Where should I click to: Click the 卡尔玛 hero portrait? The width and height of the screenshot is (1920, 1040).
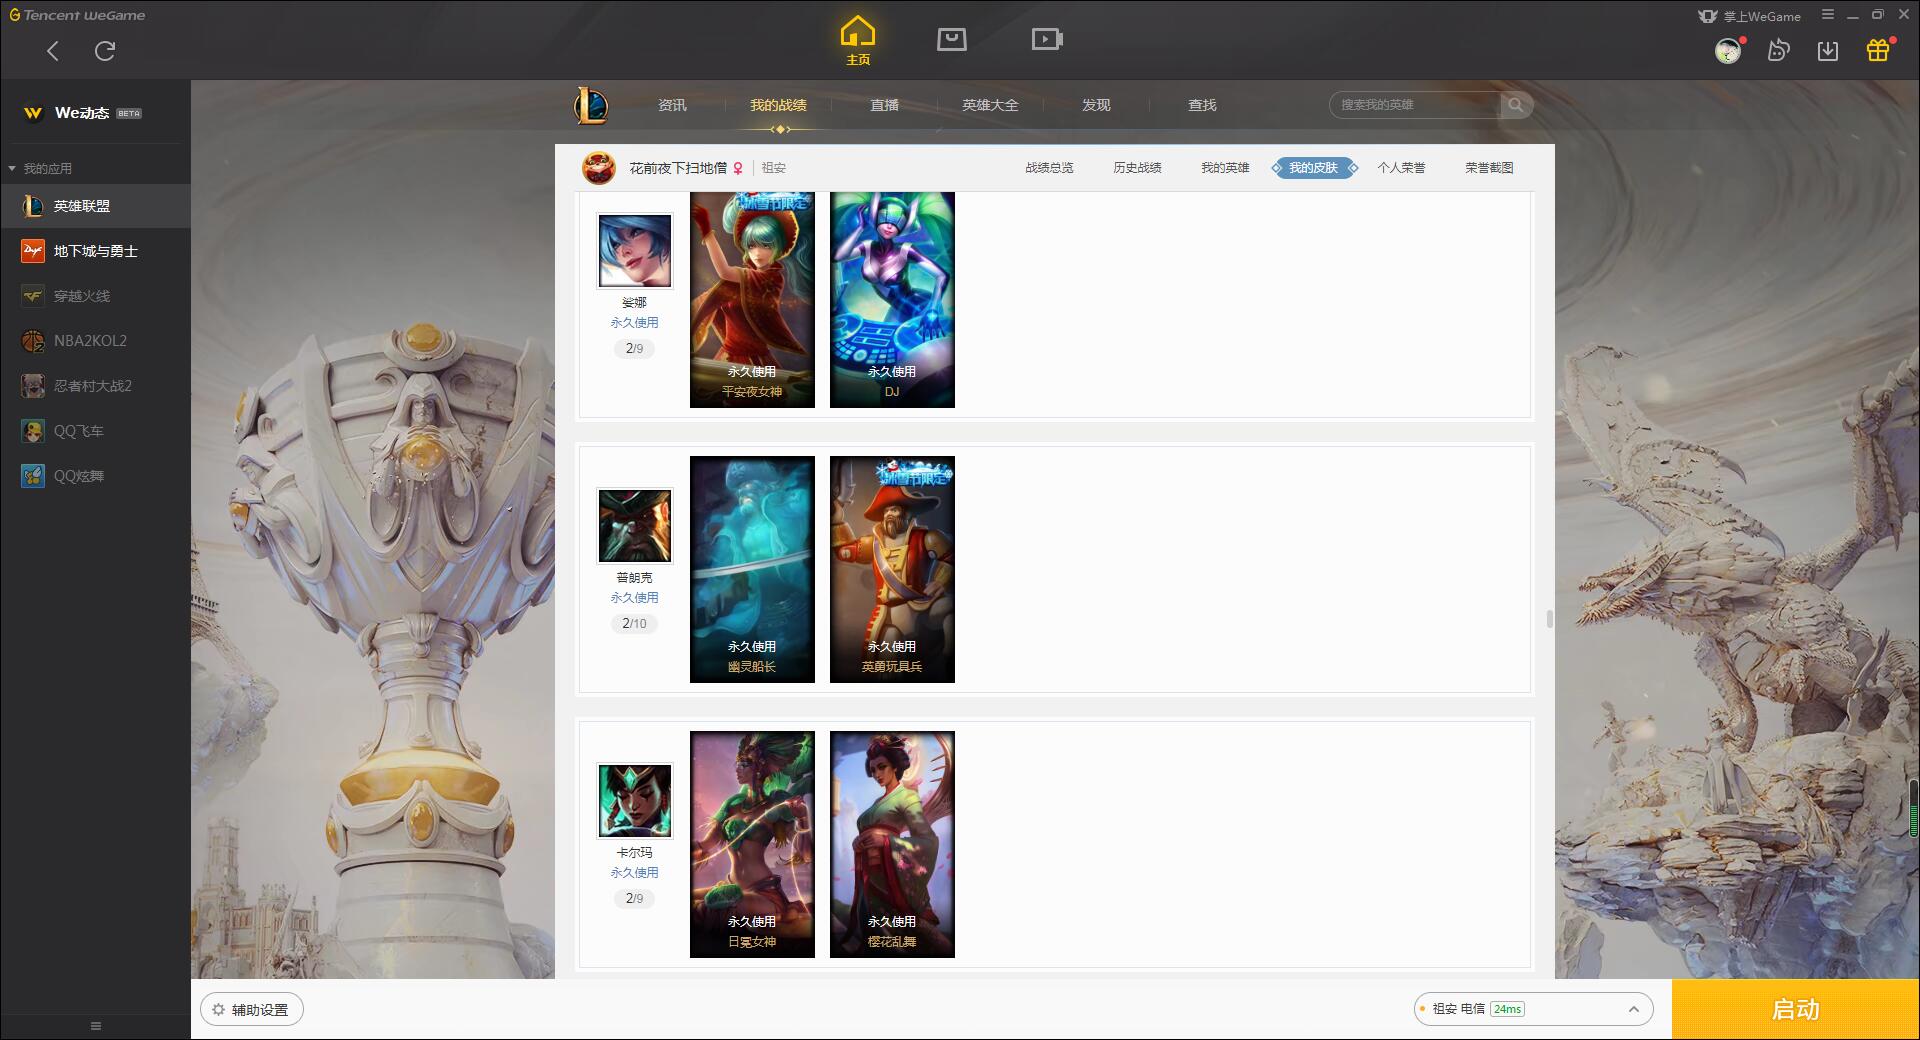click(x=635, y=801)
